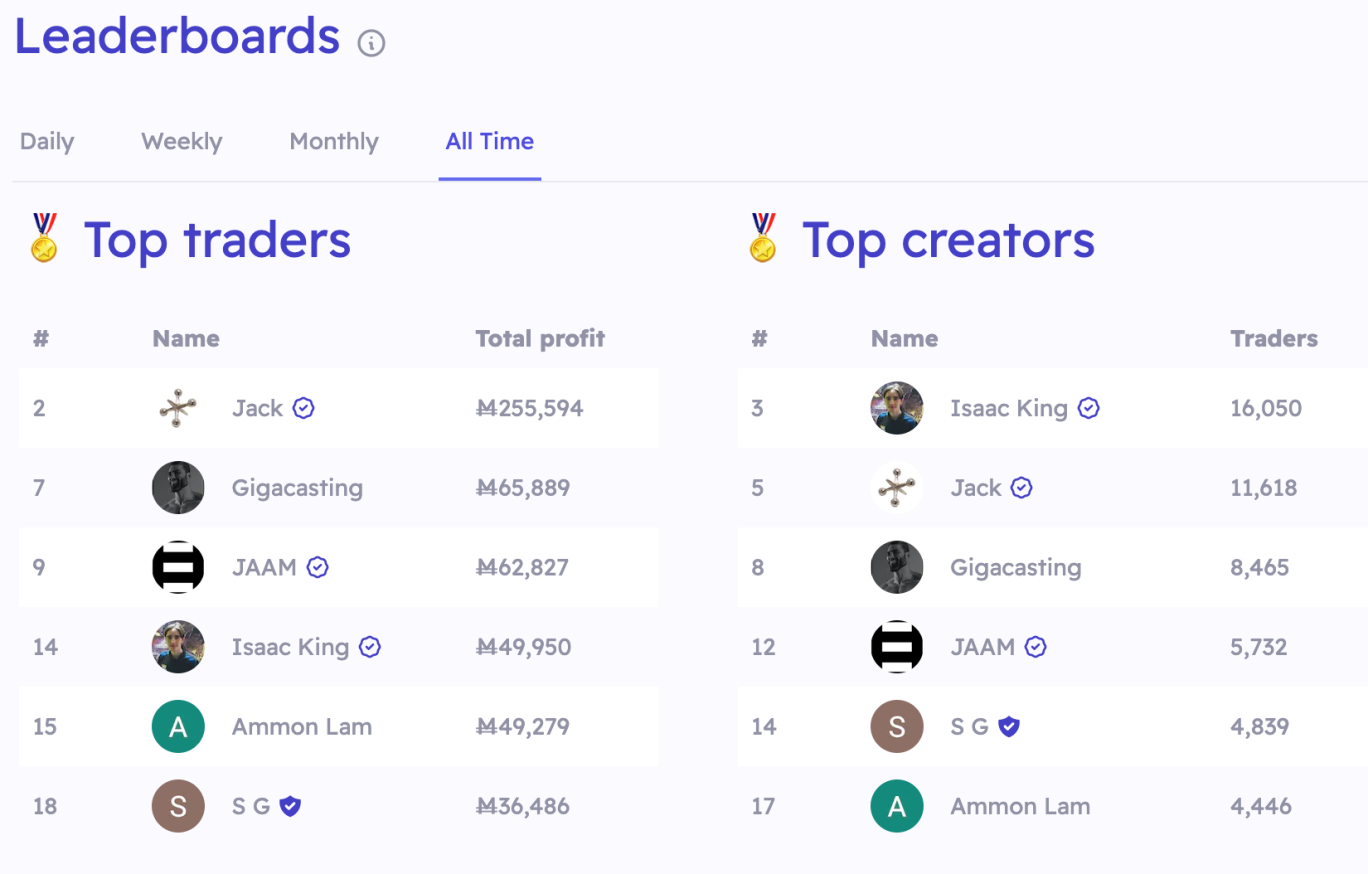Click the verified badge next to Jack in Top traders
Screen dimensions: 1368x874
coord(304,408)
